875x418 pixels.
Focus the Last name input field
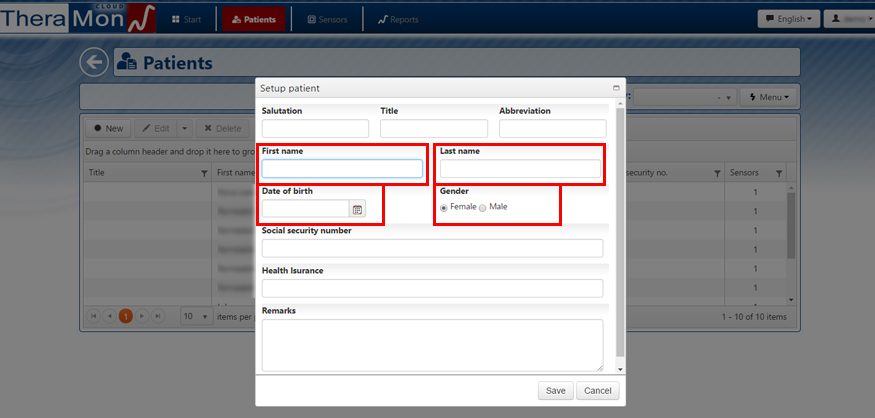tap(520, 169)
